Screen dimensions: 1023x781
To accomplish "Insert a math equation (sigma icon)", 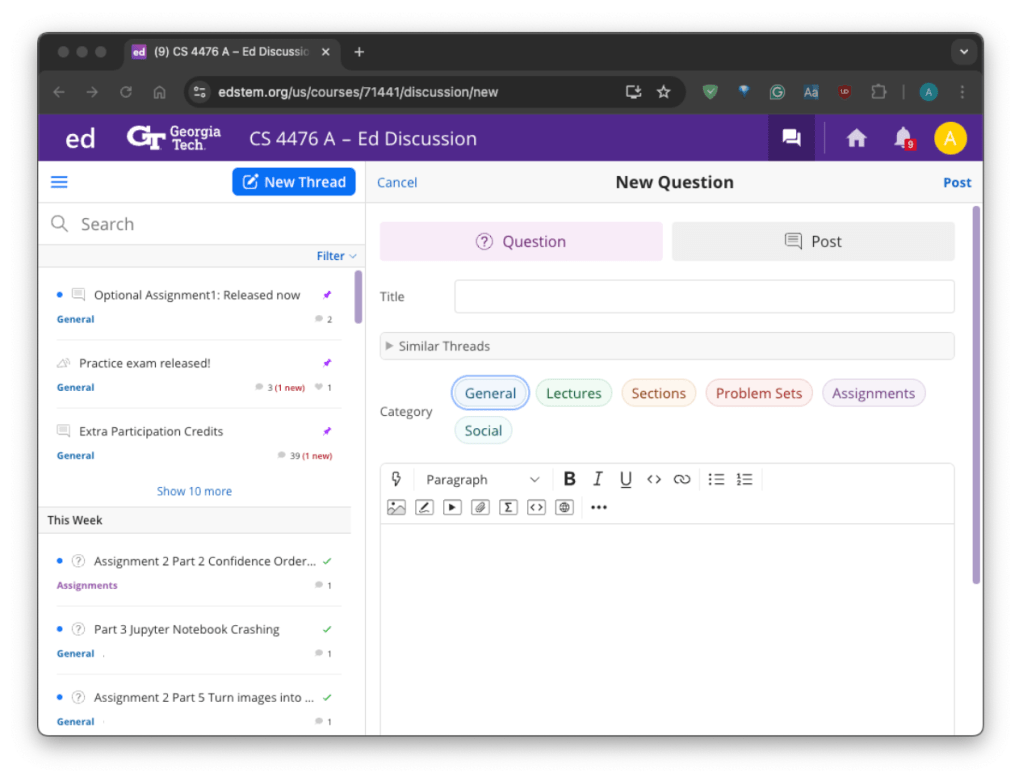I will [x=508, y=508].
